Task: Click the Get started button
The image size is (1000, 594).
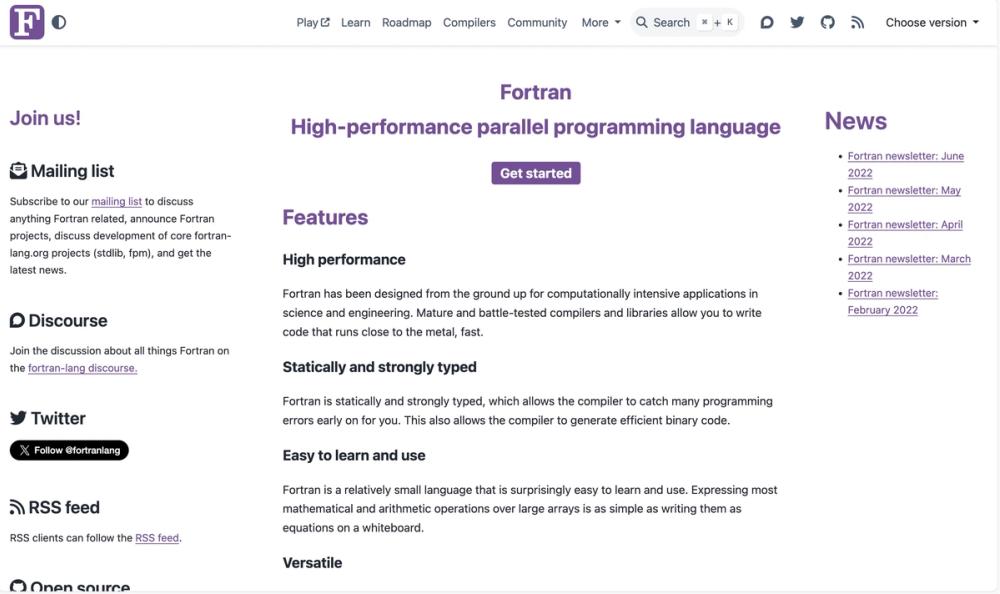Action: [536, 173]
